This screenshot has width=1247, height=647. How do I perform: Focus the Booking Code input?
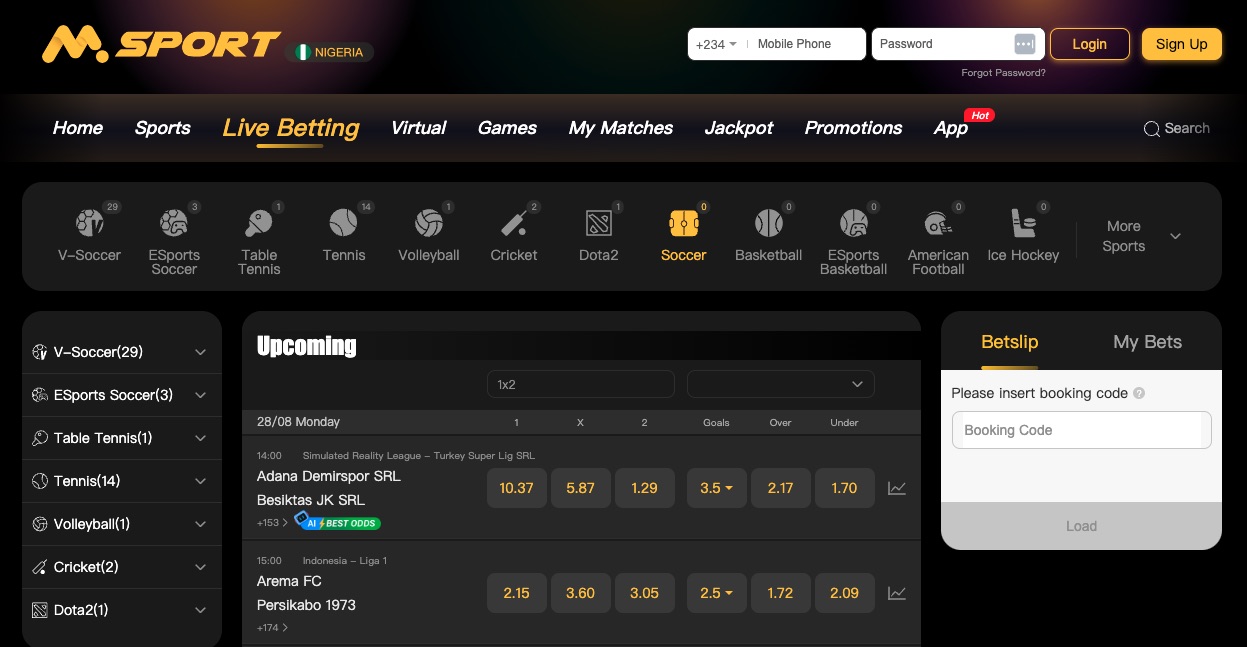click(1081, 430)
